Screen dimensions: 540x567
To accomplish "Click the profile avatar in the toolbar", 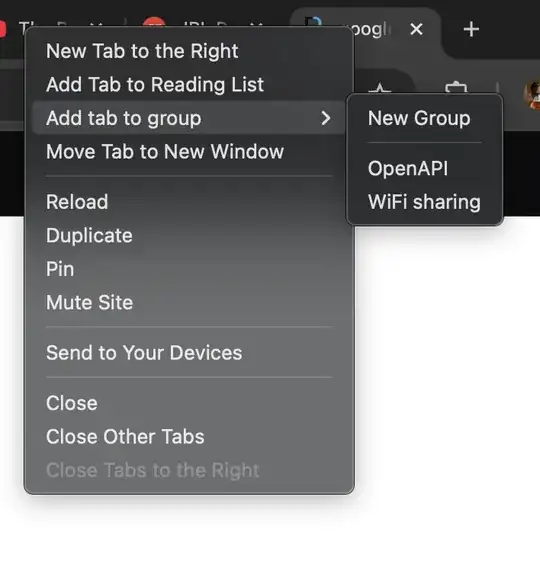I will (x=532, y=95).
